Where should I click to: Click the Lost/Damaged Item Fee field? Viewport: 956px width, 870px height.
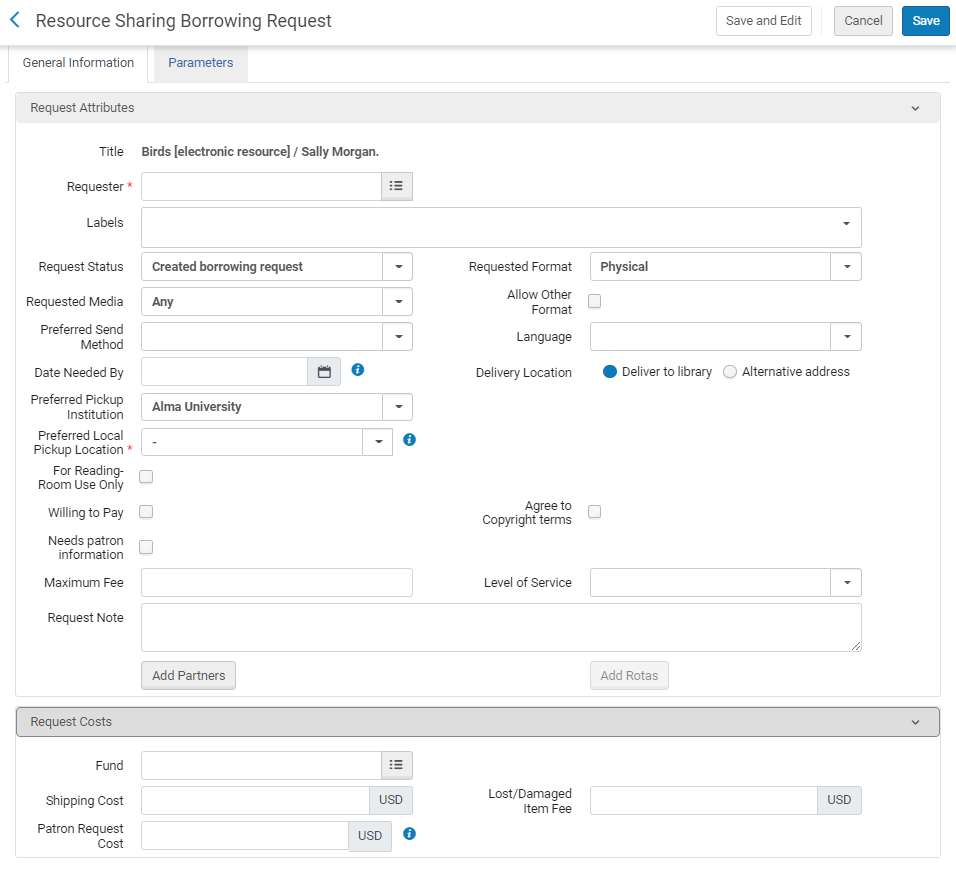(x=704, y=800)
